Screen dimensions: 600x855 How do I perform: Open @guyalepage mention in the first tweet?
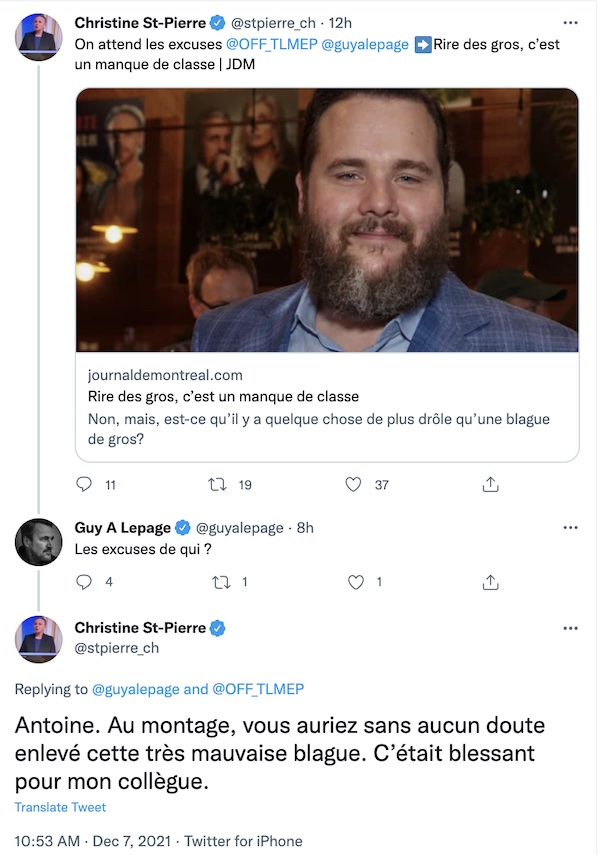coord(365,44)
